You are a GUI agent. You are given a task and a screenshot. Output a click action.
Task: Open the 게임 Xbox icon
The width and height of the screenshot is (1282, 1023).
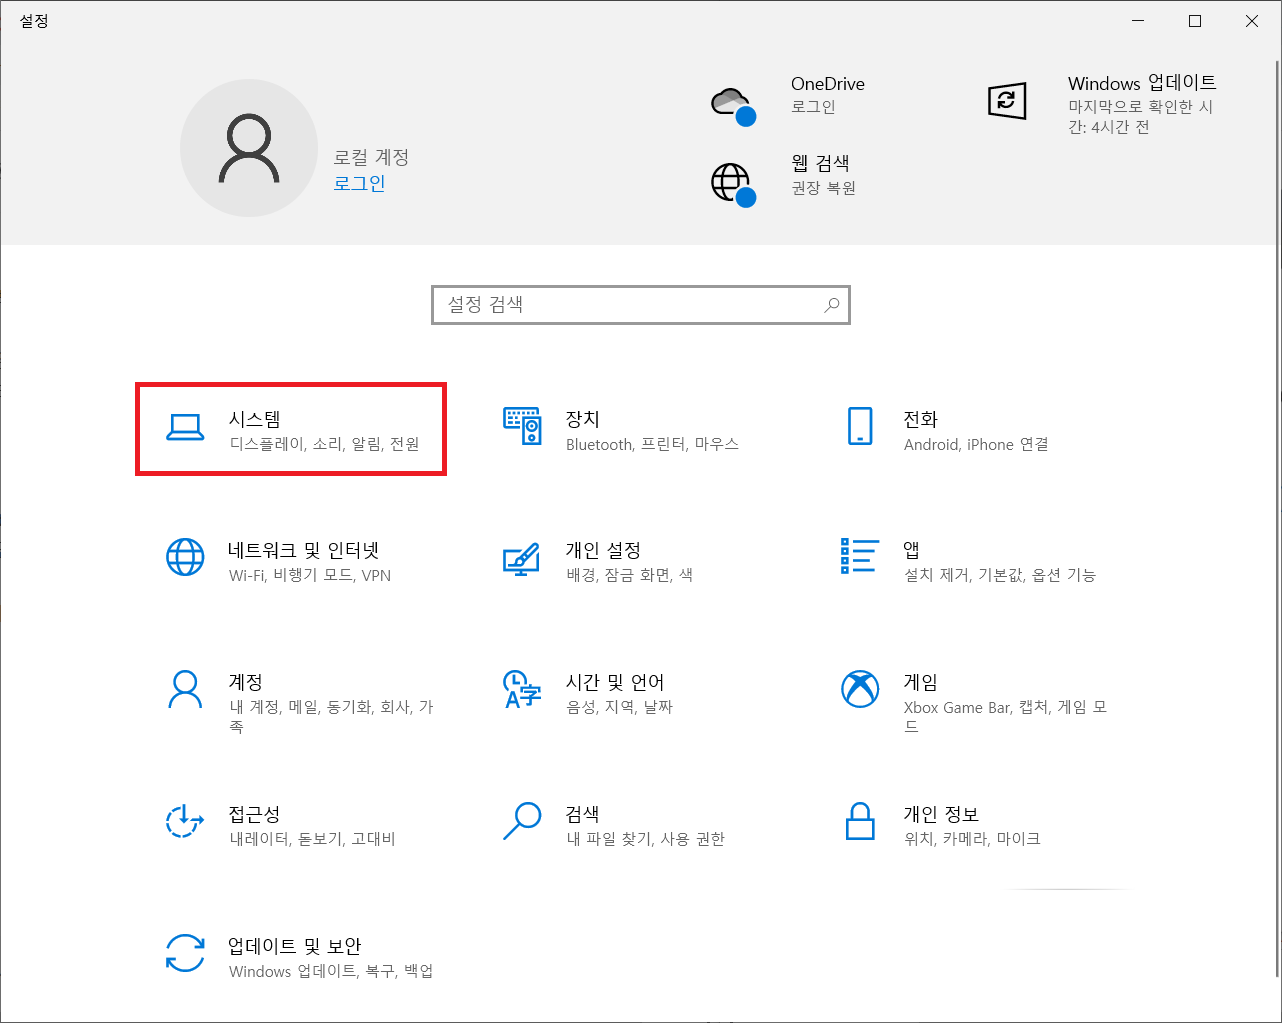(860, 688)
